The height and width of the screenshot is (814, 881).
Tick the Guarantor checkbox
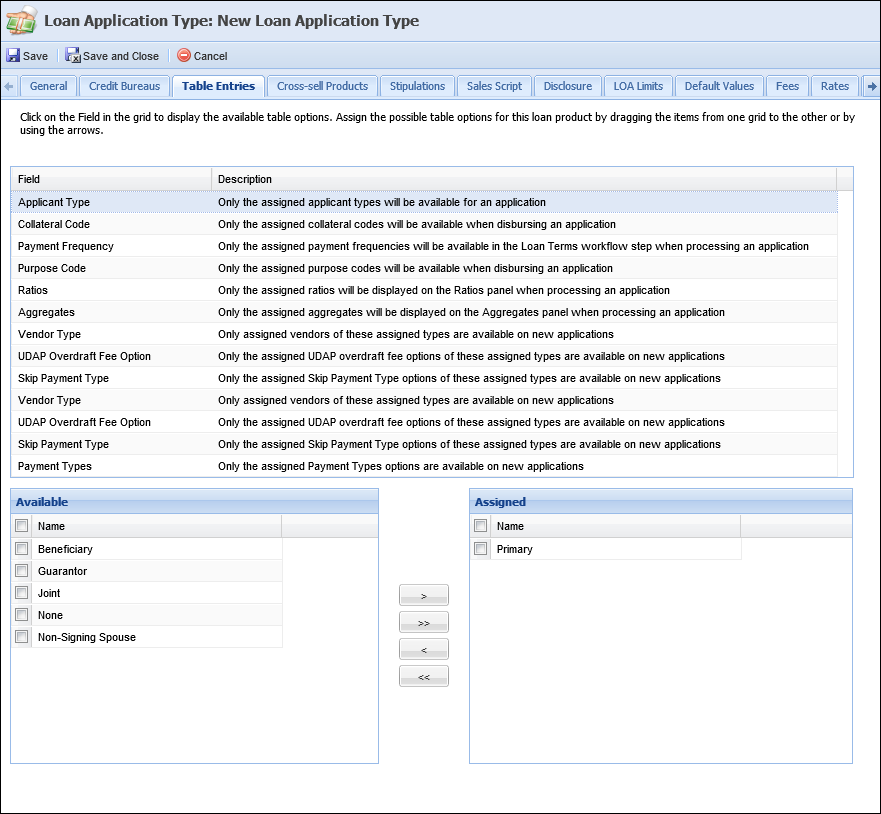pos(22,571)
